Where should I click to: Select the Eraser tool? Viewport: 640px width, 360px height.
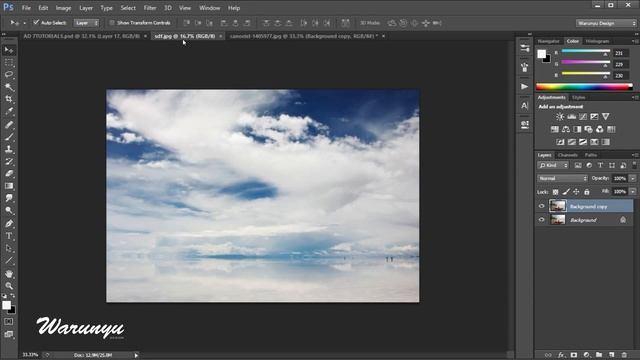[x=9, y=173]
